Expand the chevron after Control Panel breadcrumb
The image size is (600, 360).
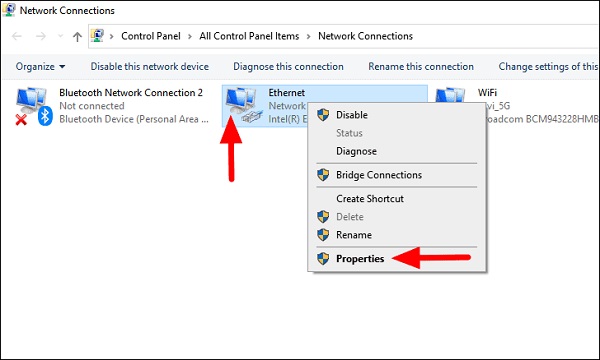pyautogui.click(x=190, y=36)
